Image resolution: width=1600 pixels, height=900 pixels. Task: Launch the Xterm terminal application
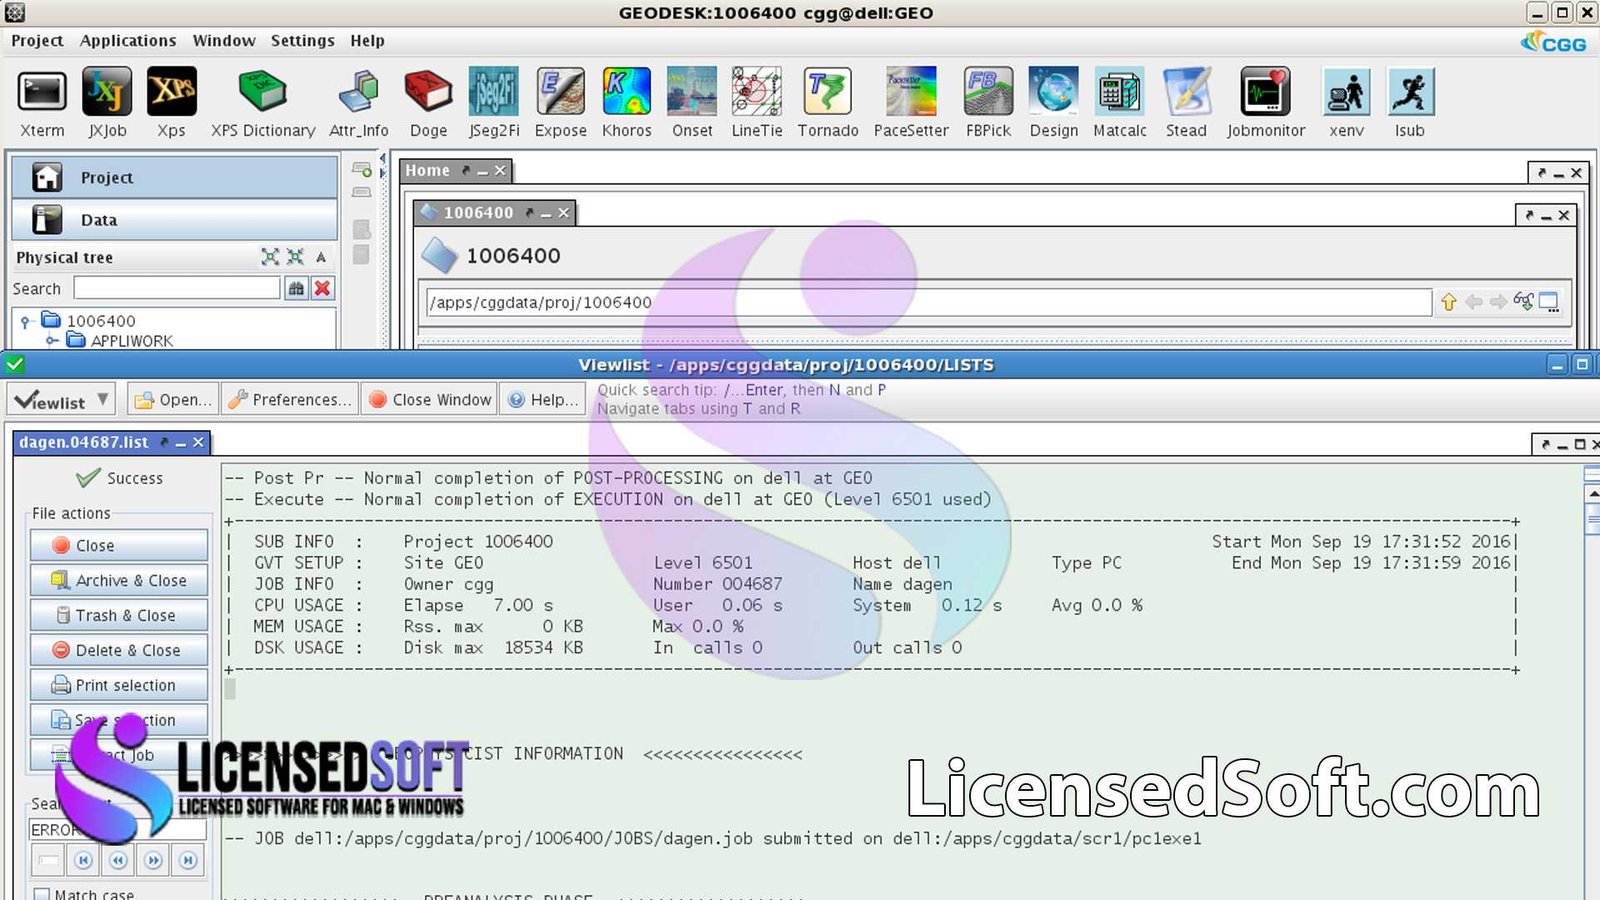coord(42,102)
